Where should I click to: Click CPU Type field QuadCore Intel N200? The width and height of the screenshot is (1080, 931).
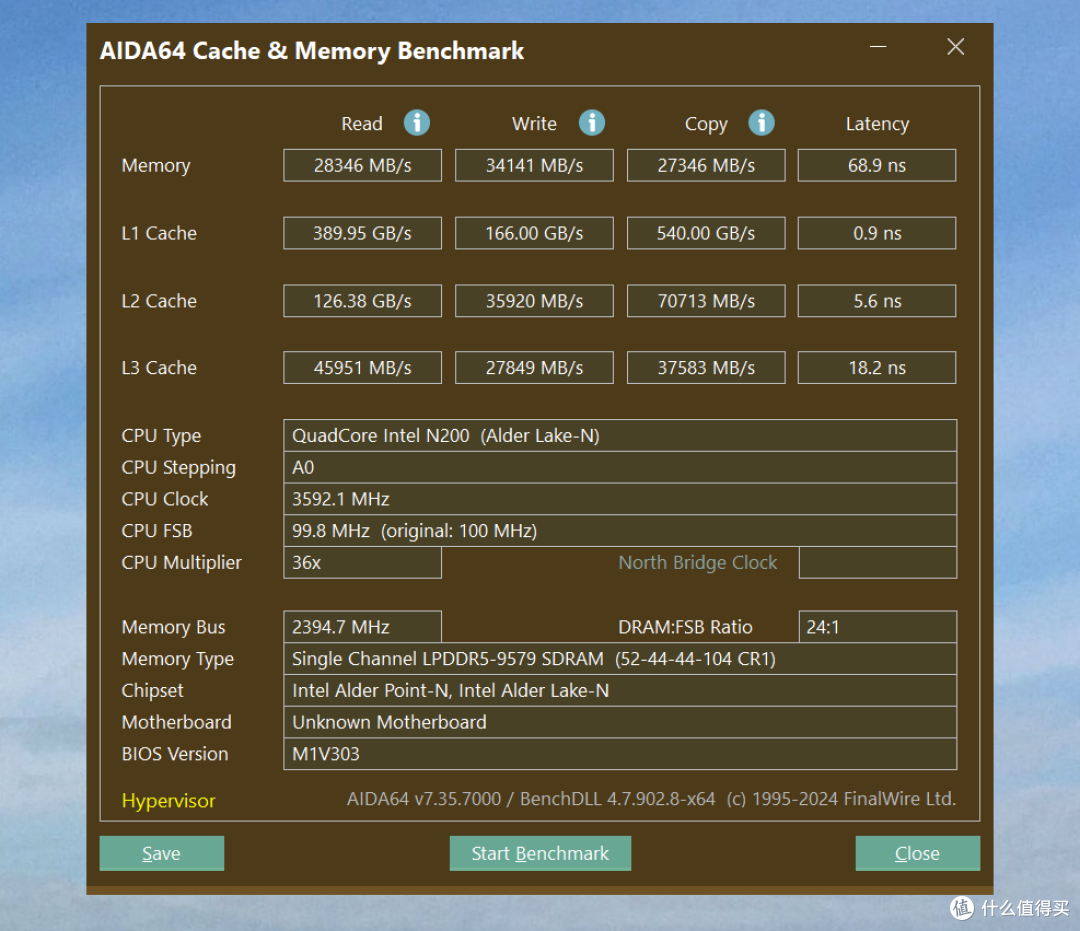coord(620,436)
